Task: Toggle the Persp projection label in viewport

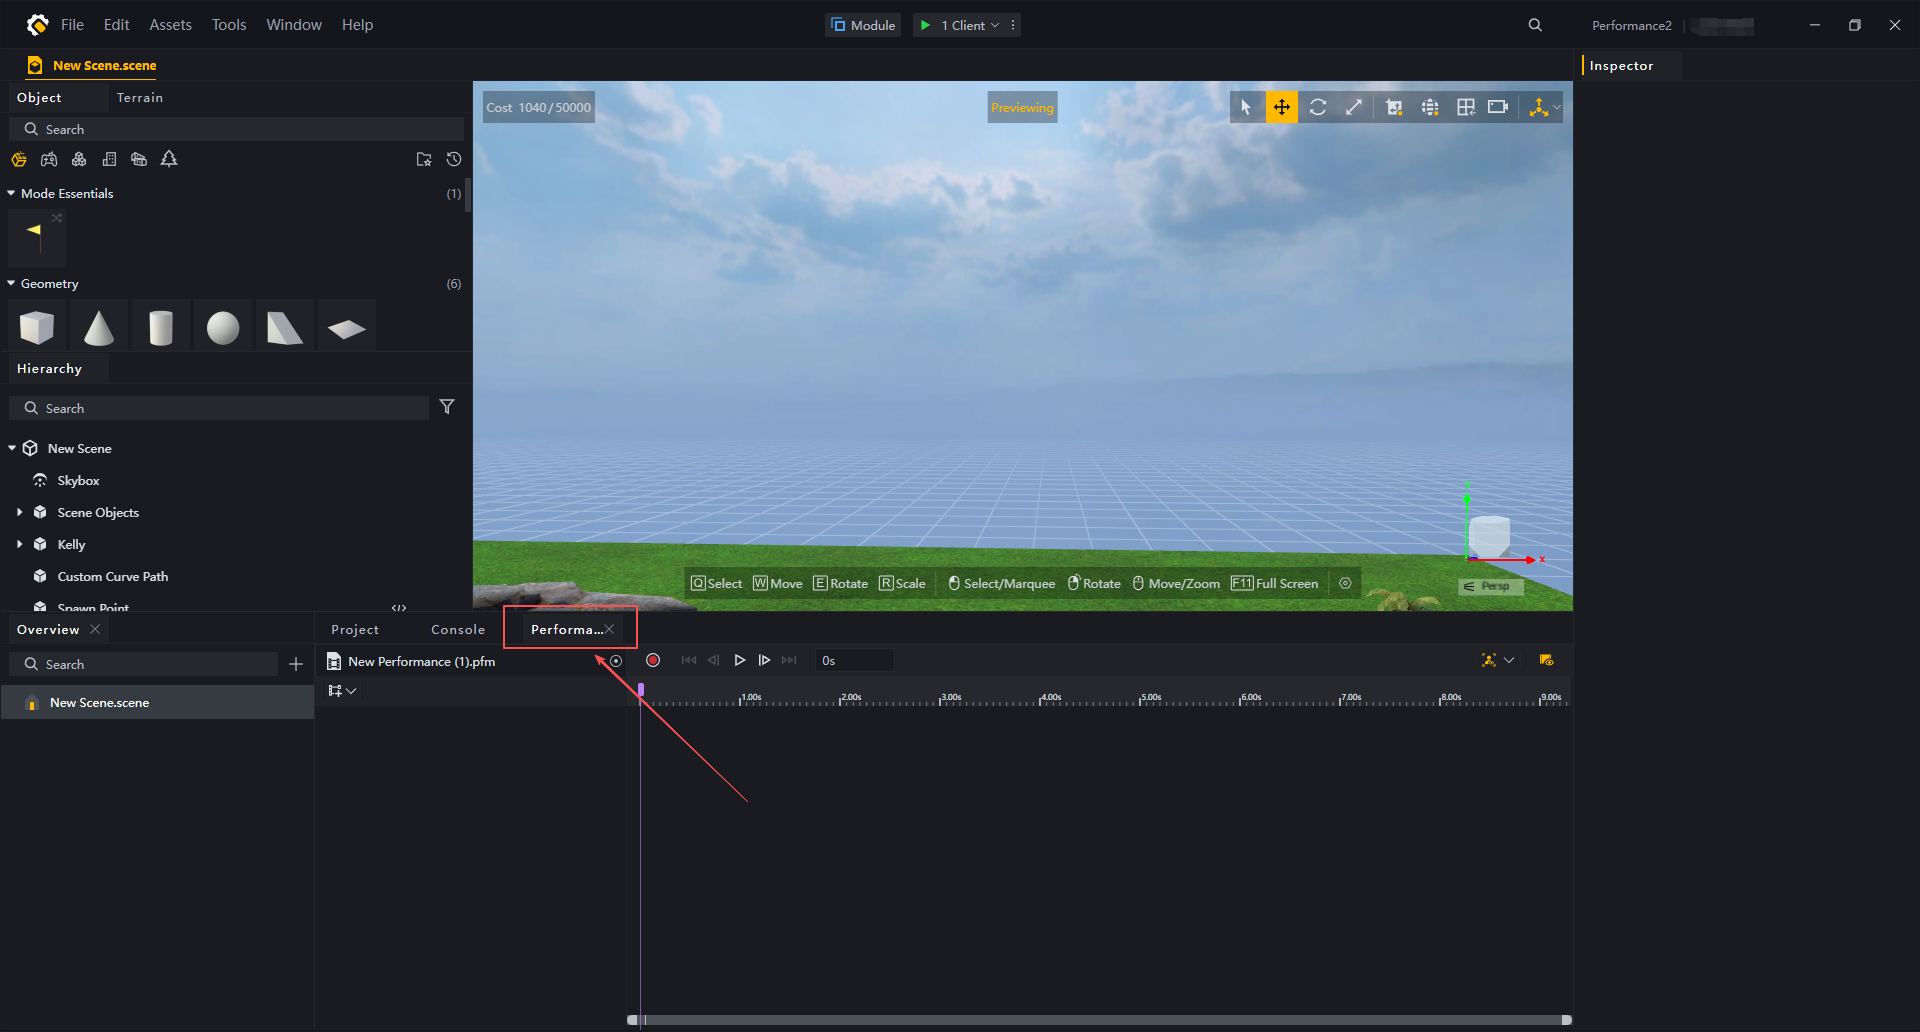Action: click(1490, 587)
